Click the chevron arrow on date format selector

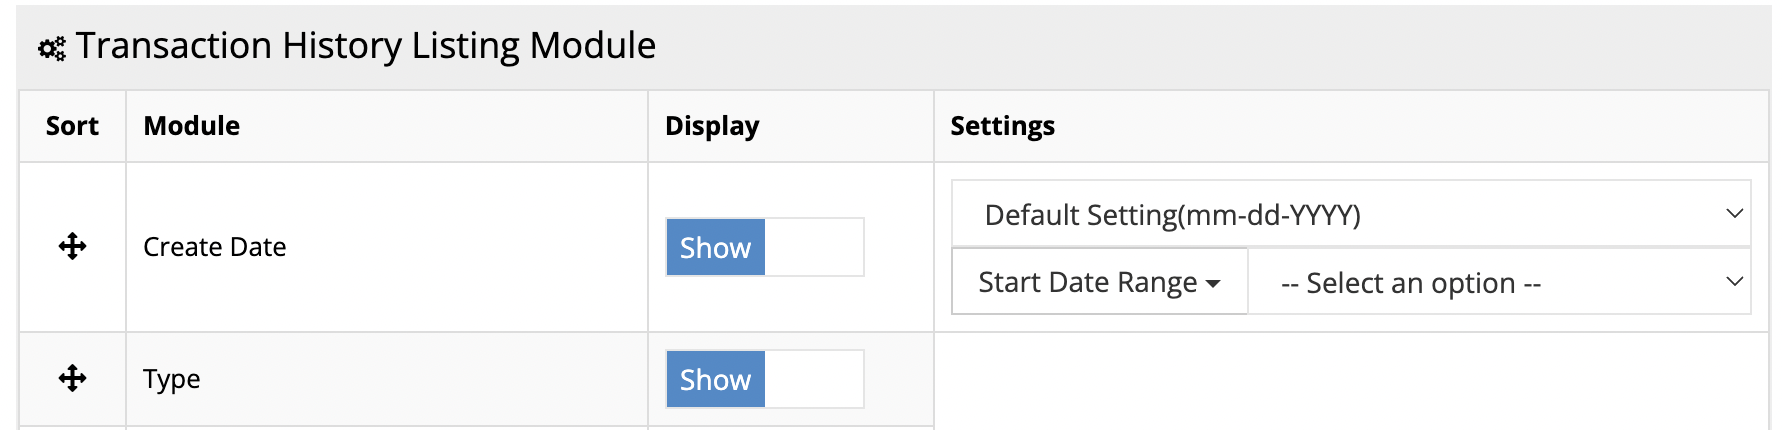coord(1734,214)
